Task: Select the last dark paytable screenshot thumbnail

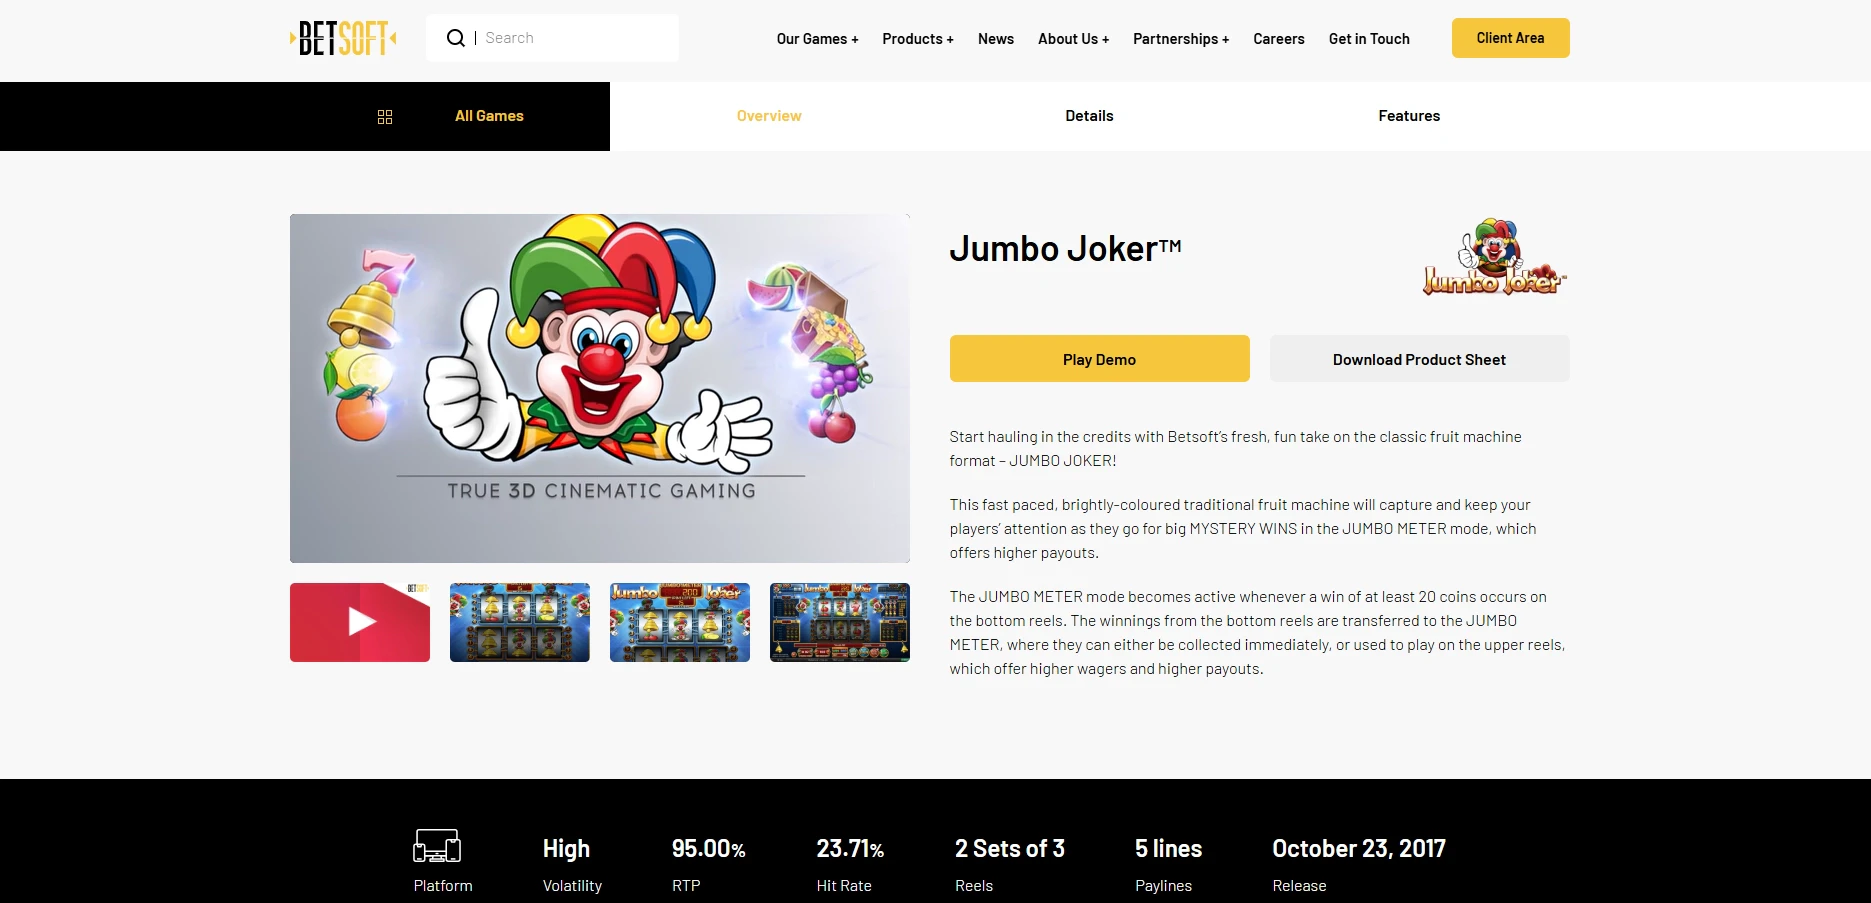Action: pyautogui.click(x=840, y=622)
